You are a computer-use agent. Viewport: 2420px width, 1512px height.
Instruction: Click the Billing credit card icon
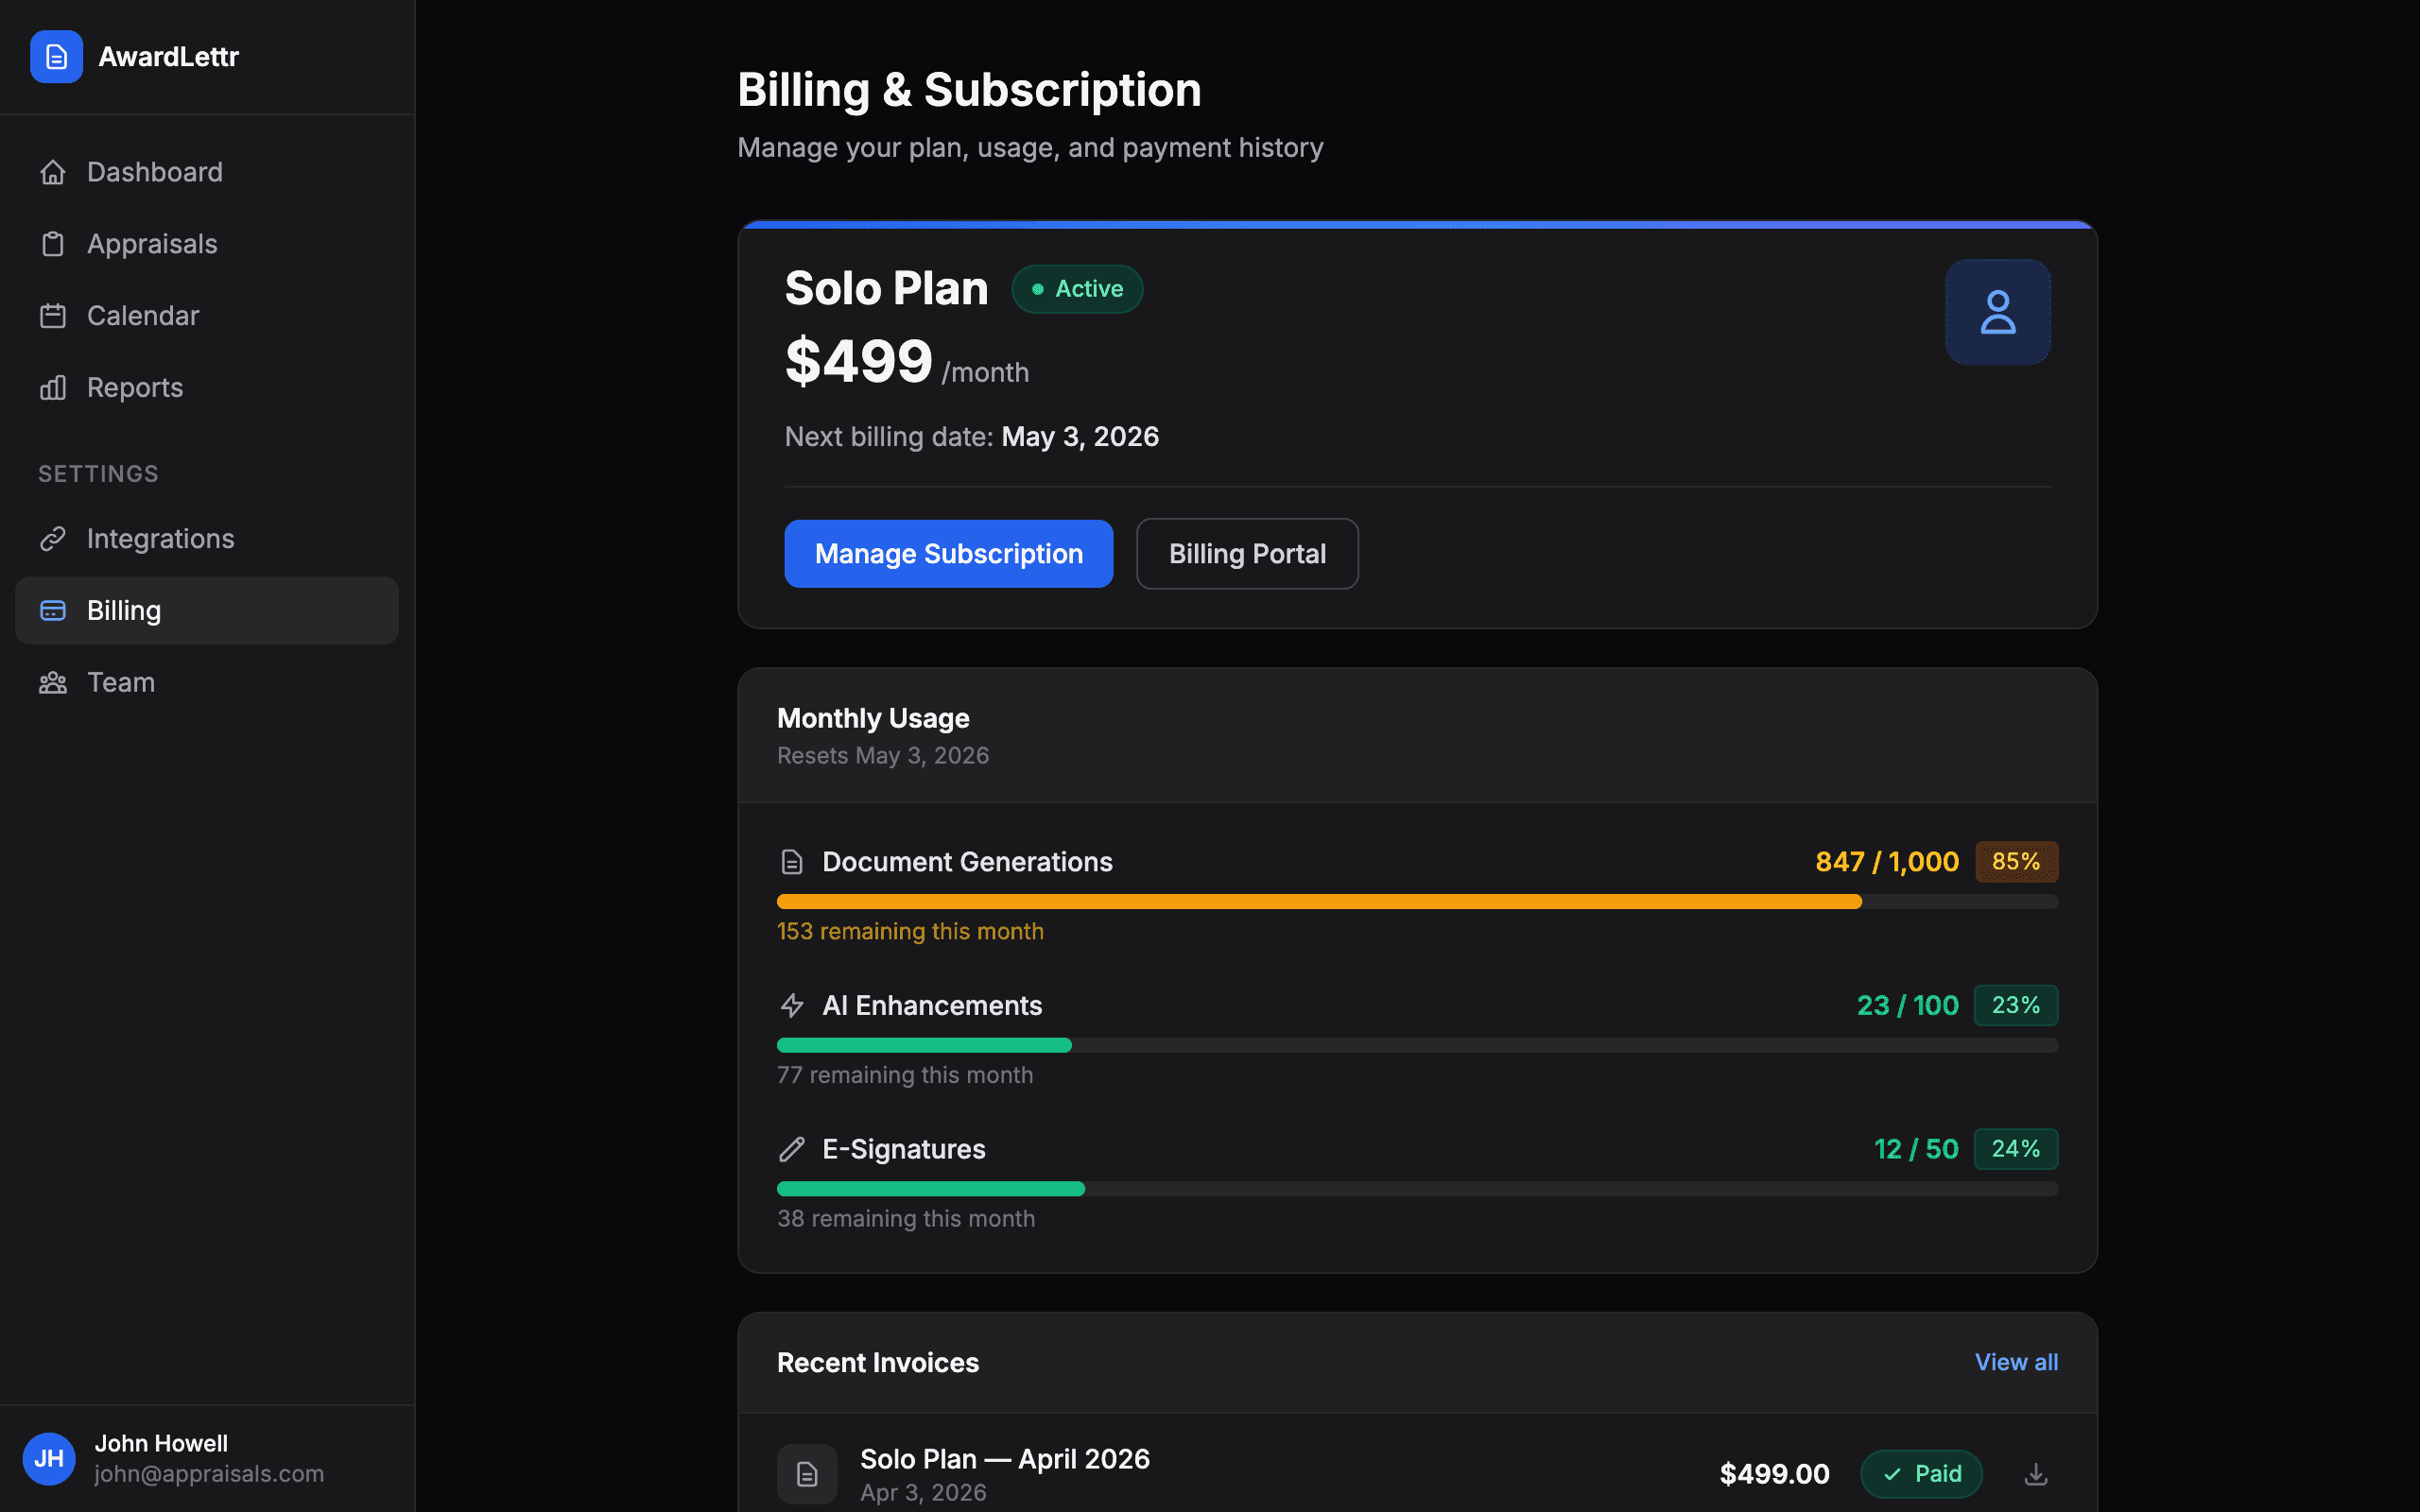click(x=53, y=610)
